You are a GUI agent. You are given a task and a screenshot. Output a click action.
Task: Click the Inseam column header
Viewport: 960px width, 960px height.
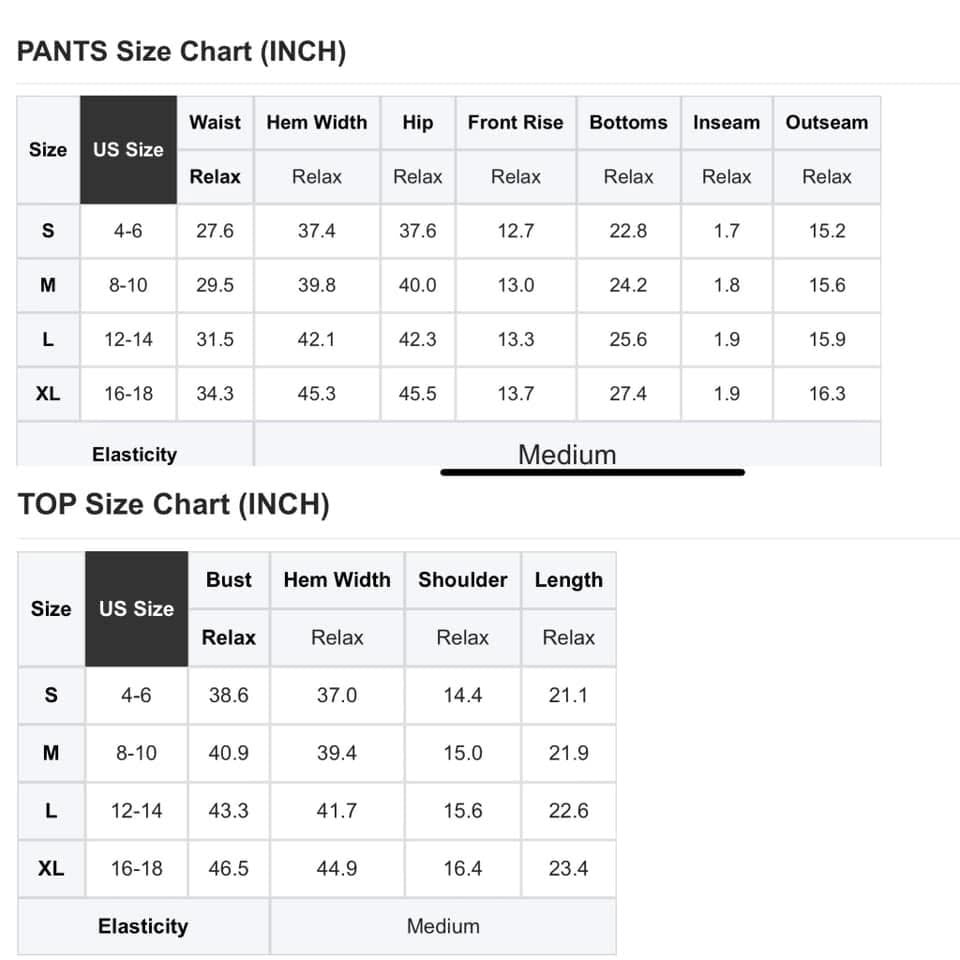[x=726, y=122]
